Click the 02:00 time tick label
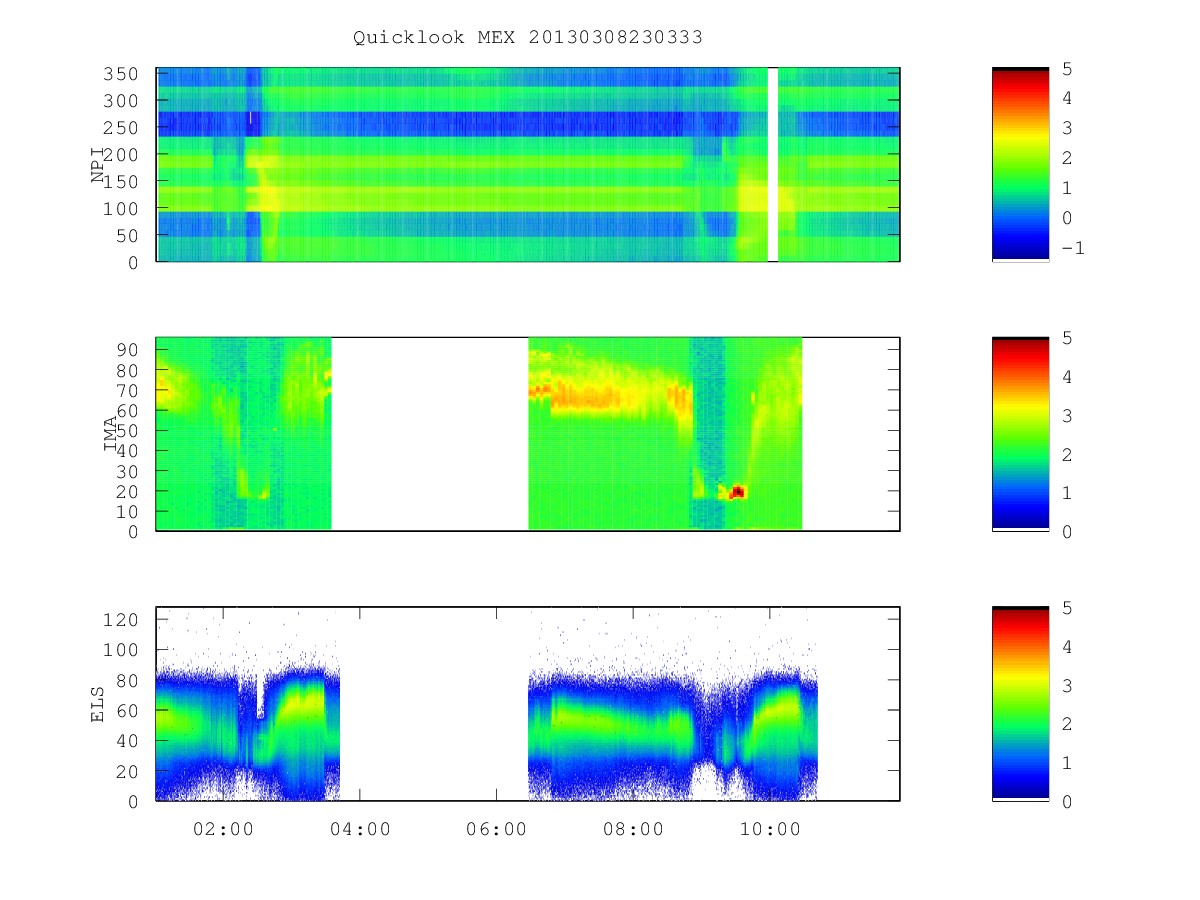The width and height of the screenshot is (1200, 900). click(x=223, y=829)
